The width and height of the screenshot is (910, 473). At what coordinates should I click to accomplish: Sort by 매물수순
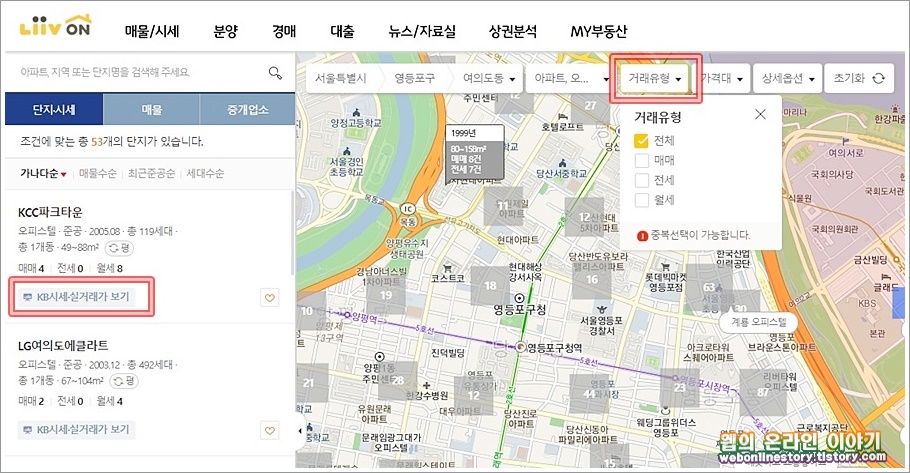click(x=98, y=174)
